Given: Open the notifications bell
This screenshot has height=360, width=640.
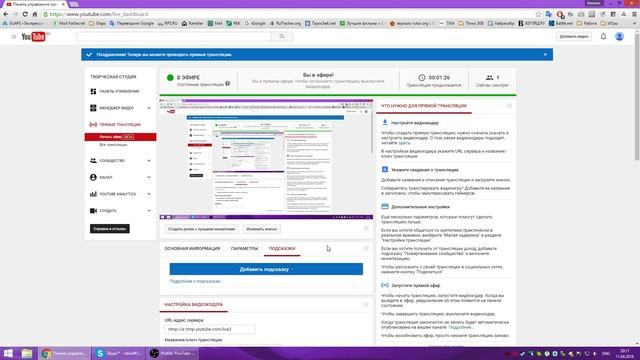Looking at the screenshot, I should pyautogui.click(x=603, y=37).
